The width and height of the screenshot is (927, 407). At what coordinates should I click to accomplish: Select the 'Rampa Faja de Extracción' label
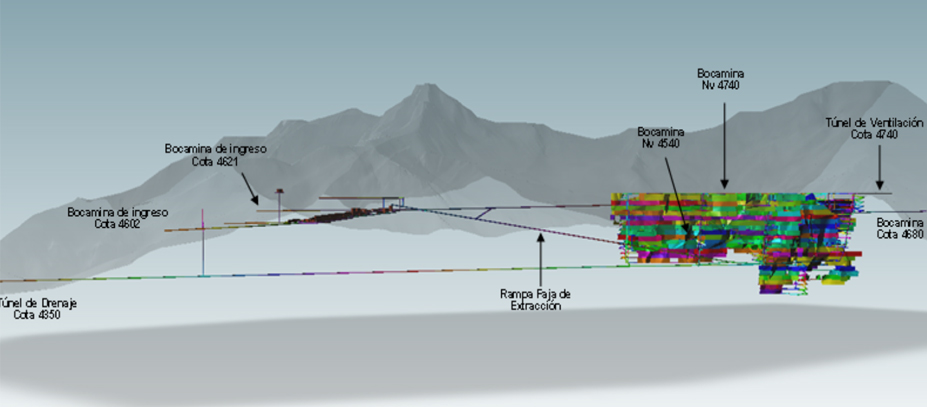coord(539,299)
